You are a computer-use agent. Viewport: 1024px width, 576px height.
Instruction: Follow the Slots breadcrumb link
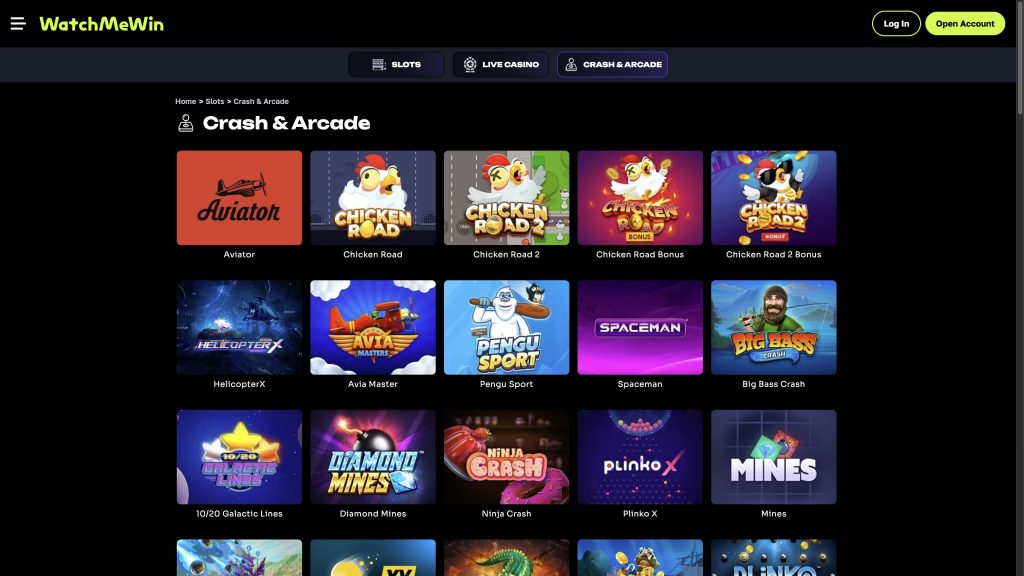pyautogui.click(x=215, y=101)
